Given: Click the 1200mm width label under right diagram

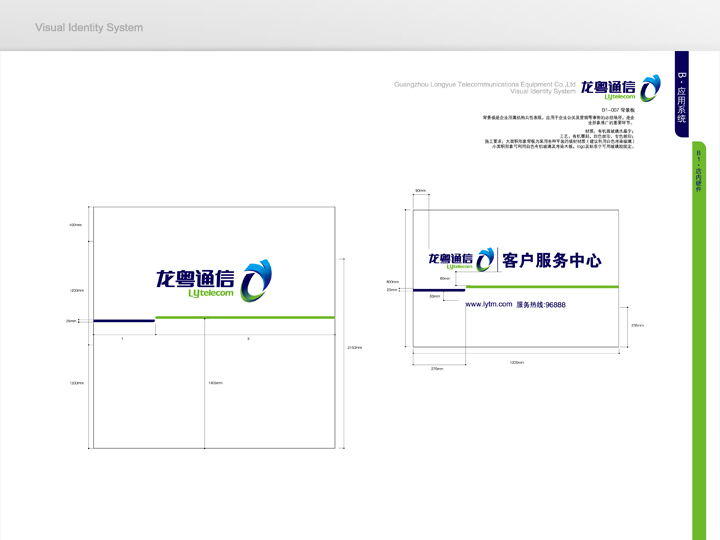Looking at the screenshot, I should click(x=517, y=363).
